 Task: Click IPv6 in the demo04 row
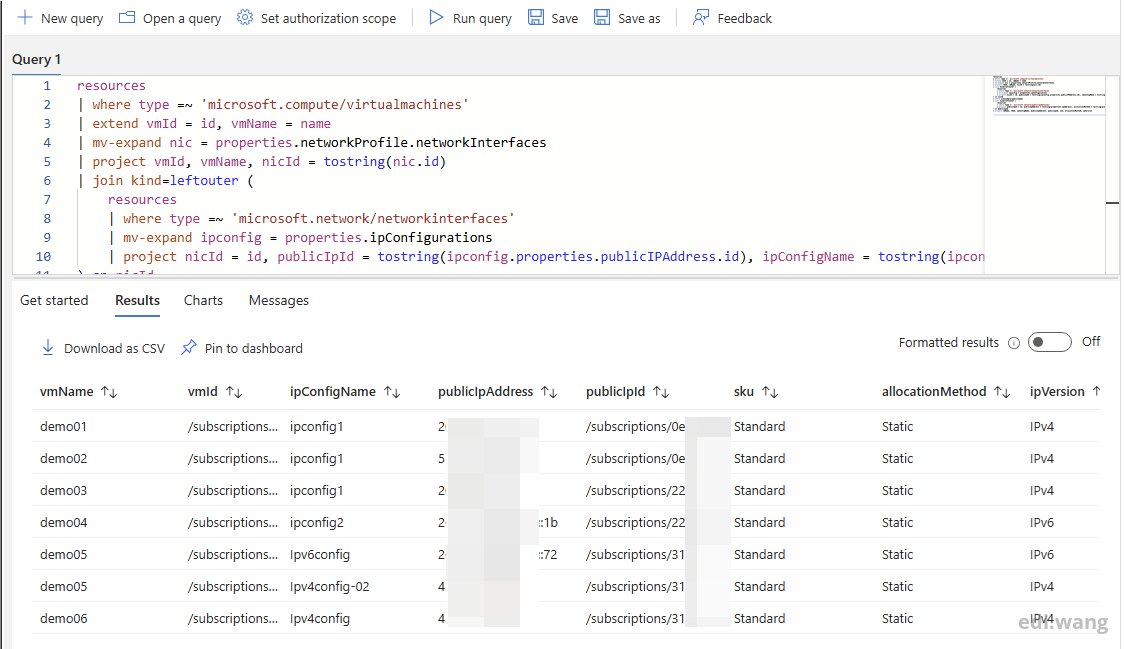click(x=1042, y=523)
